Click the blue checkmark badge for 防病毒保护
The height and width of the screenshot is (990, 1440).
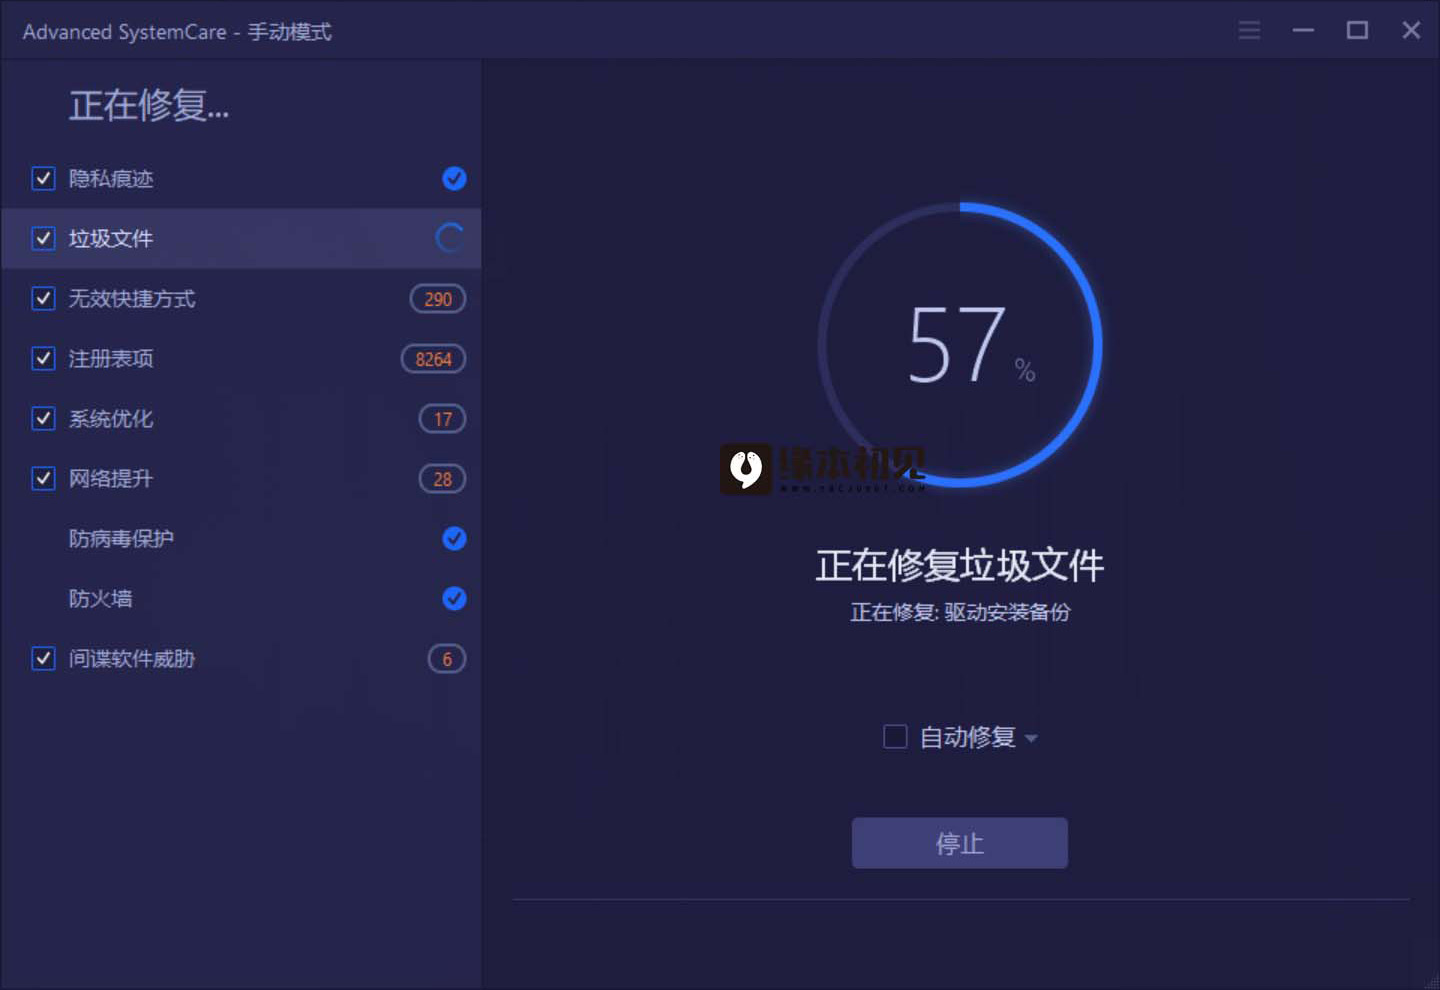click(454, 538)
